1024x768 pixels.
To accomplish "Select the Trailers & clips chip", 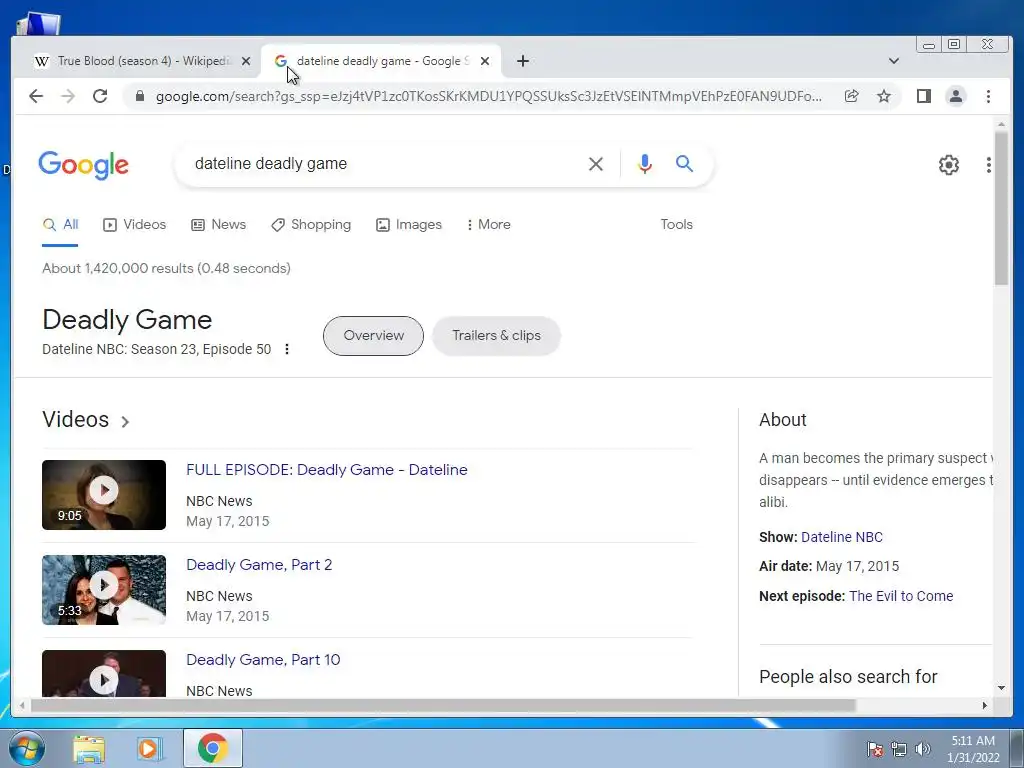I will (x=496, y=336).
